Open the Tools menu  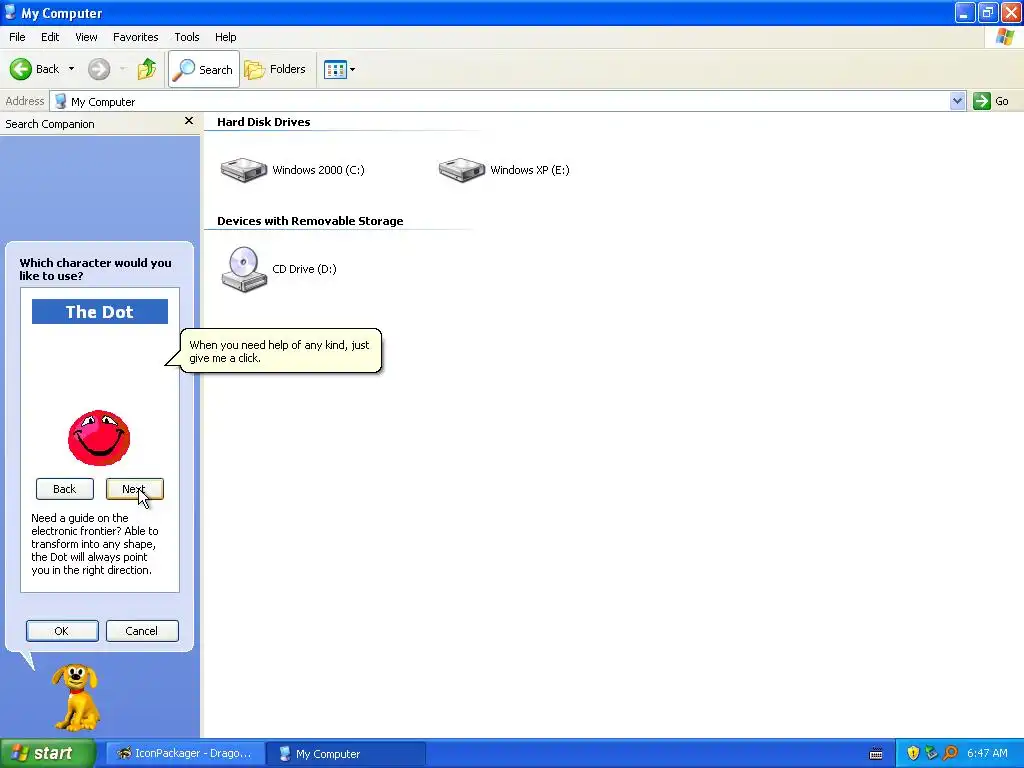pyautogui.click(x=187, y=37)
